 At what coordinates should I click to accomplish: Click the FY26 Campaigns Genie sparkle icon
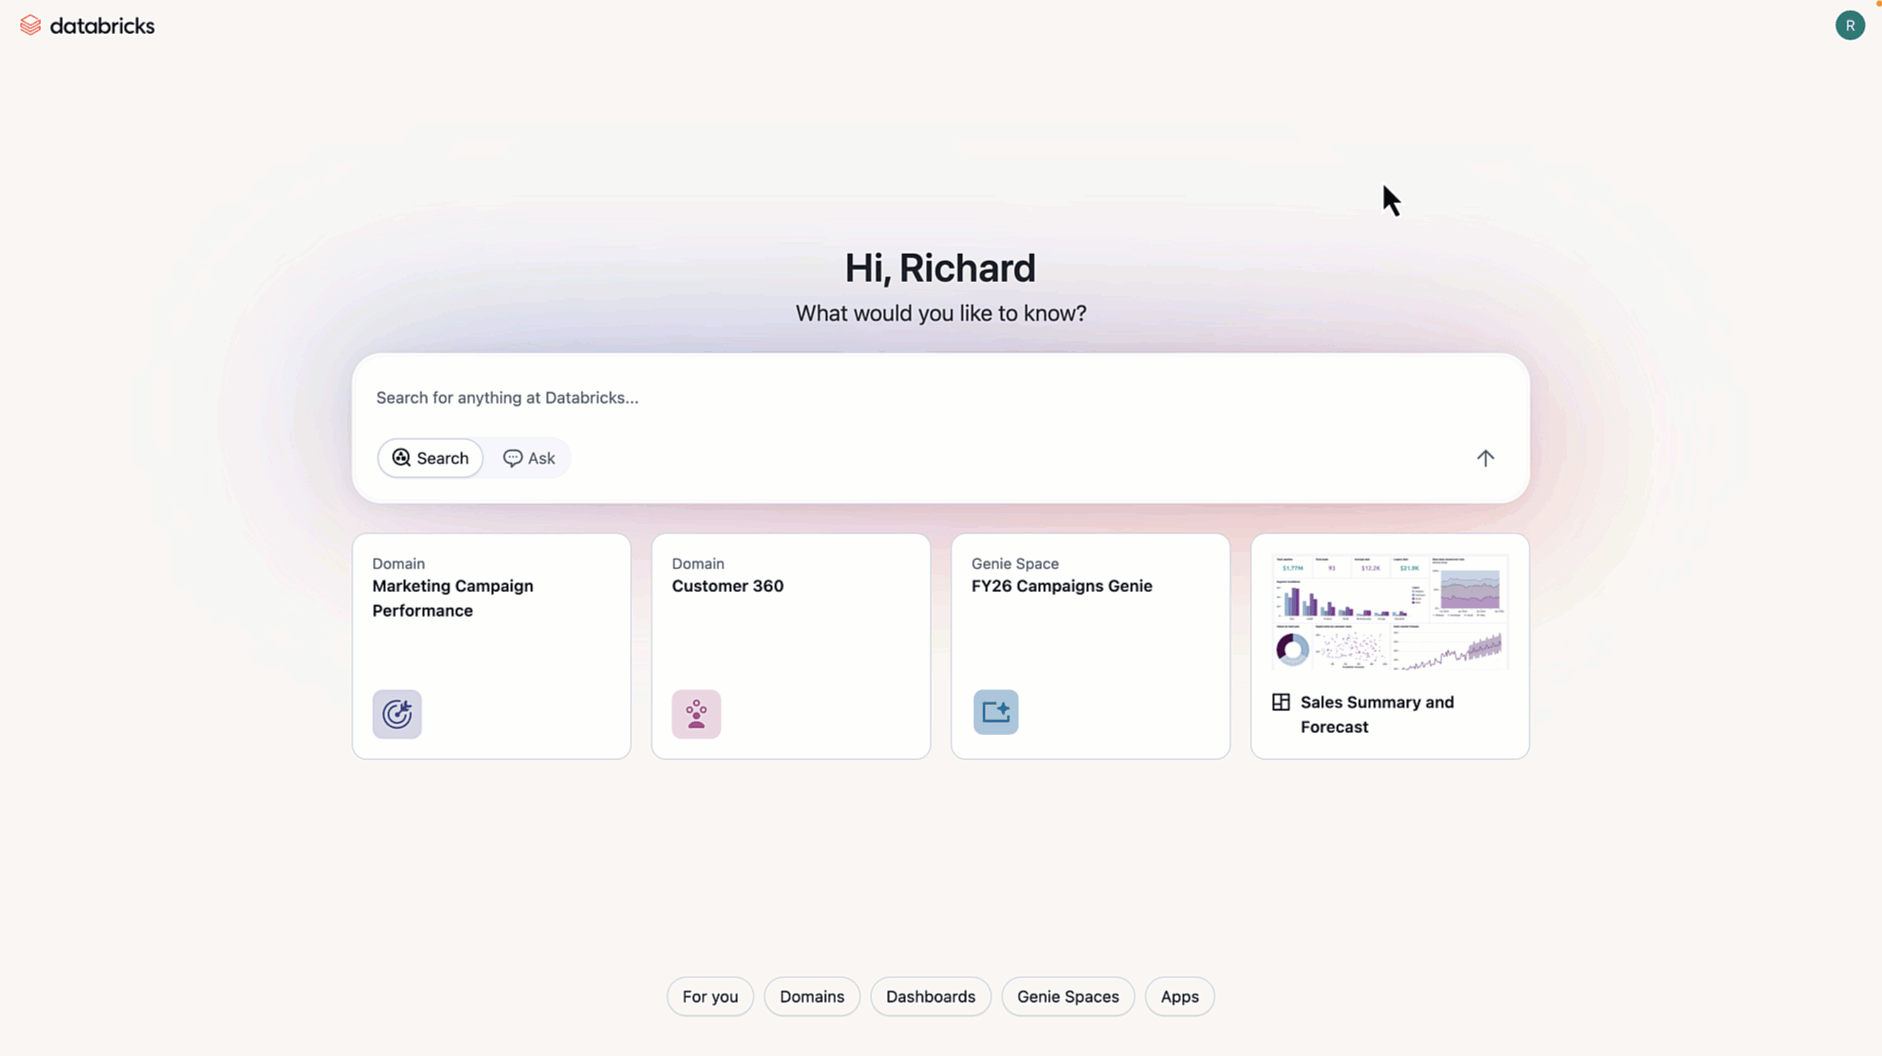[995, 712]
